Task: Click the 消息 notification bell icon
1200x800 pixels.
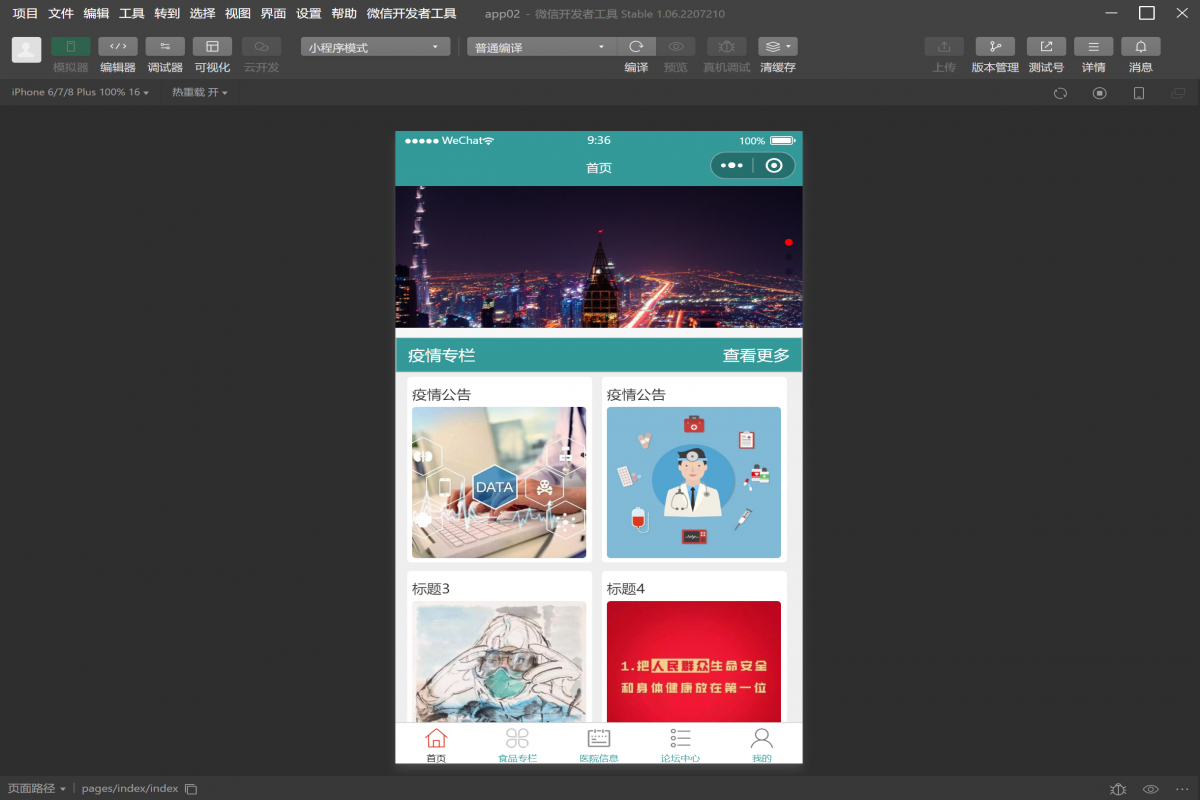Action: tap(1140, 47)
